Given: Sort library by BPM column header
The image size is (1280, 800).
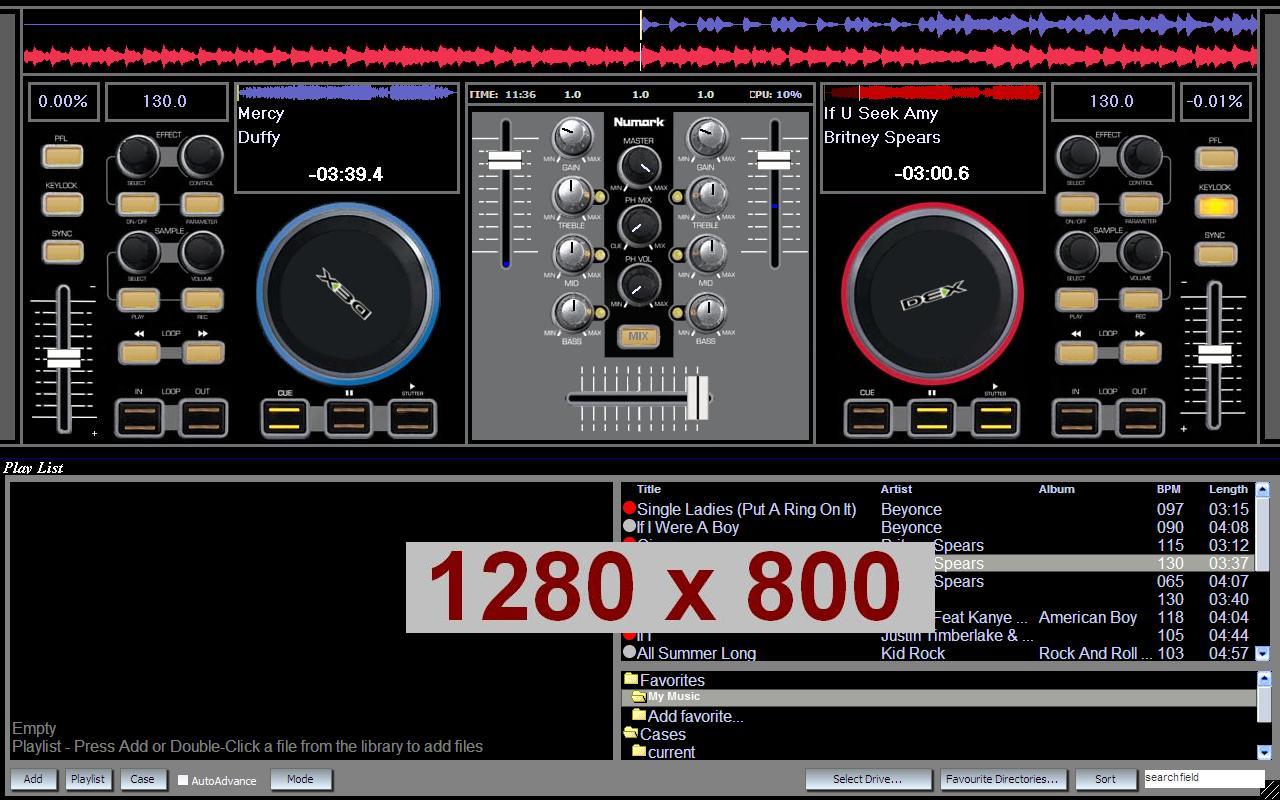Looking at the screenshot, I should click(1168, 489).
